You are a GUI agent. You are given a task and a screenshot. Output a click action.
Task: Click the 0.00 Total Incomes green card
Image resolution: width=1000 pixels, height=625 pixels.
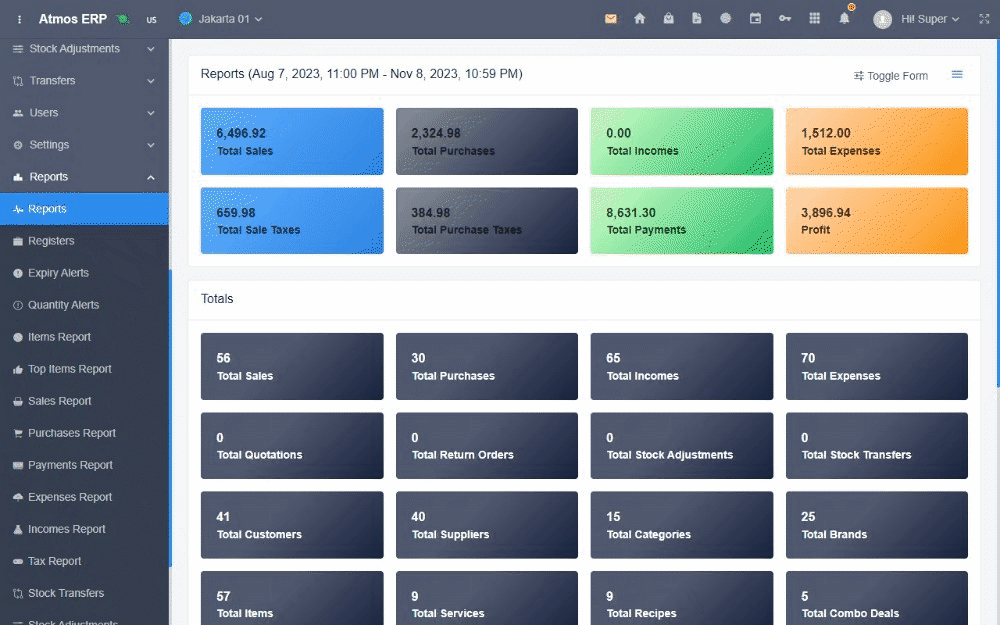682,141
